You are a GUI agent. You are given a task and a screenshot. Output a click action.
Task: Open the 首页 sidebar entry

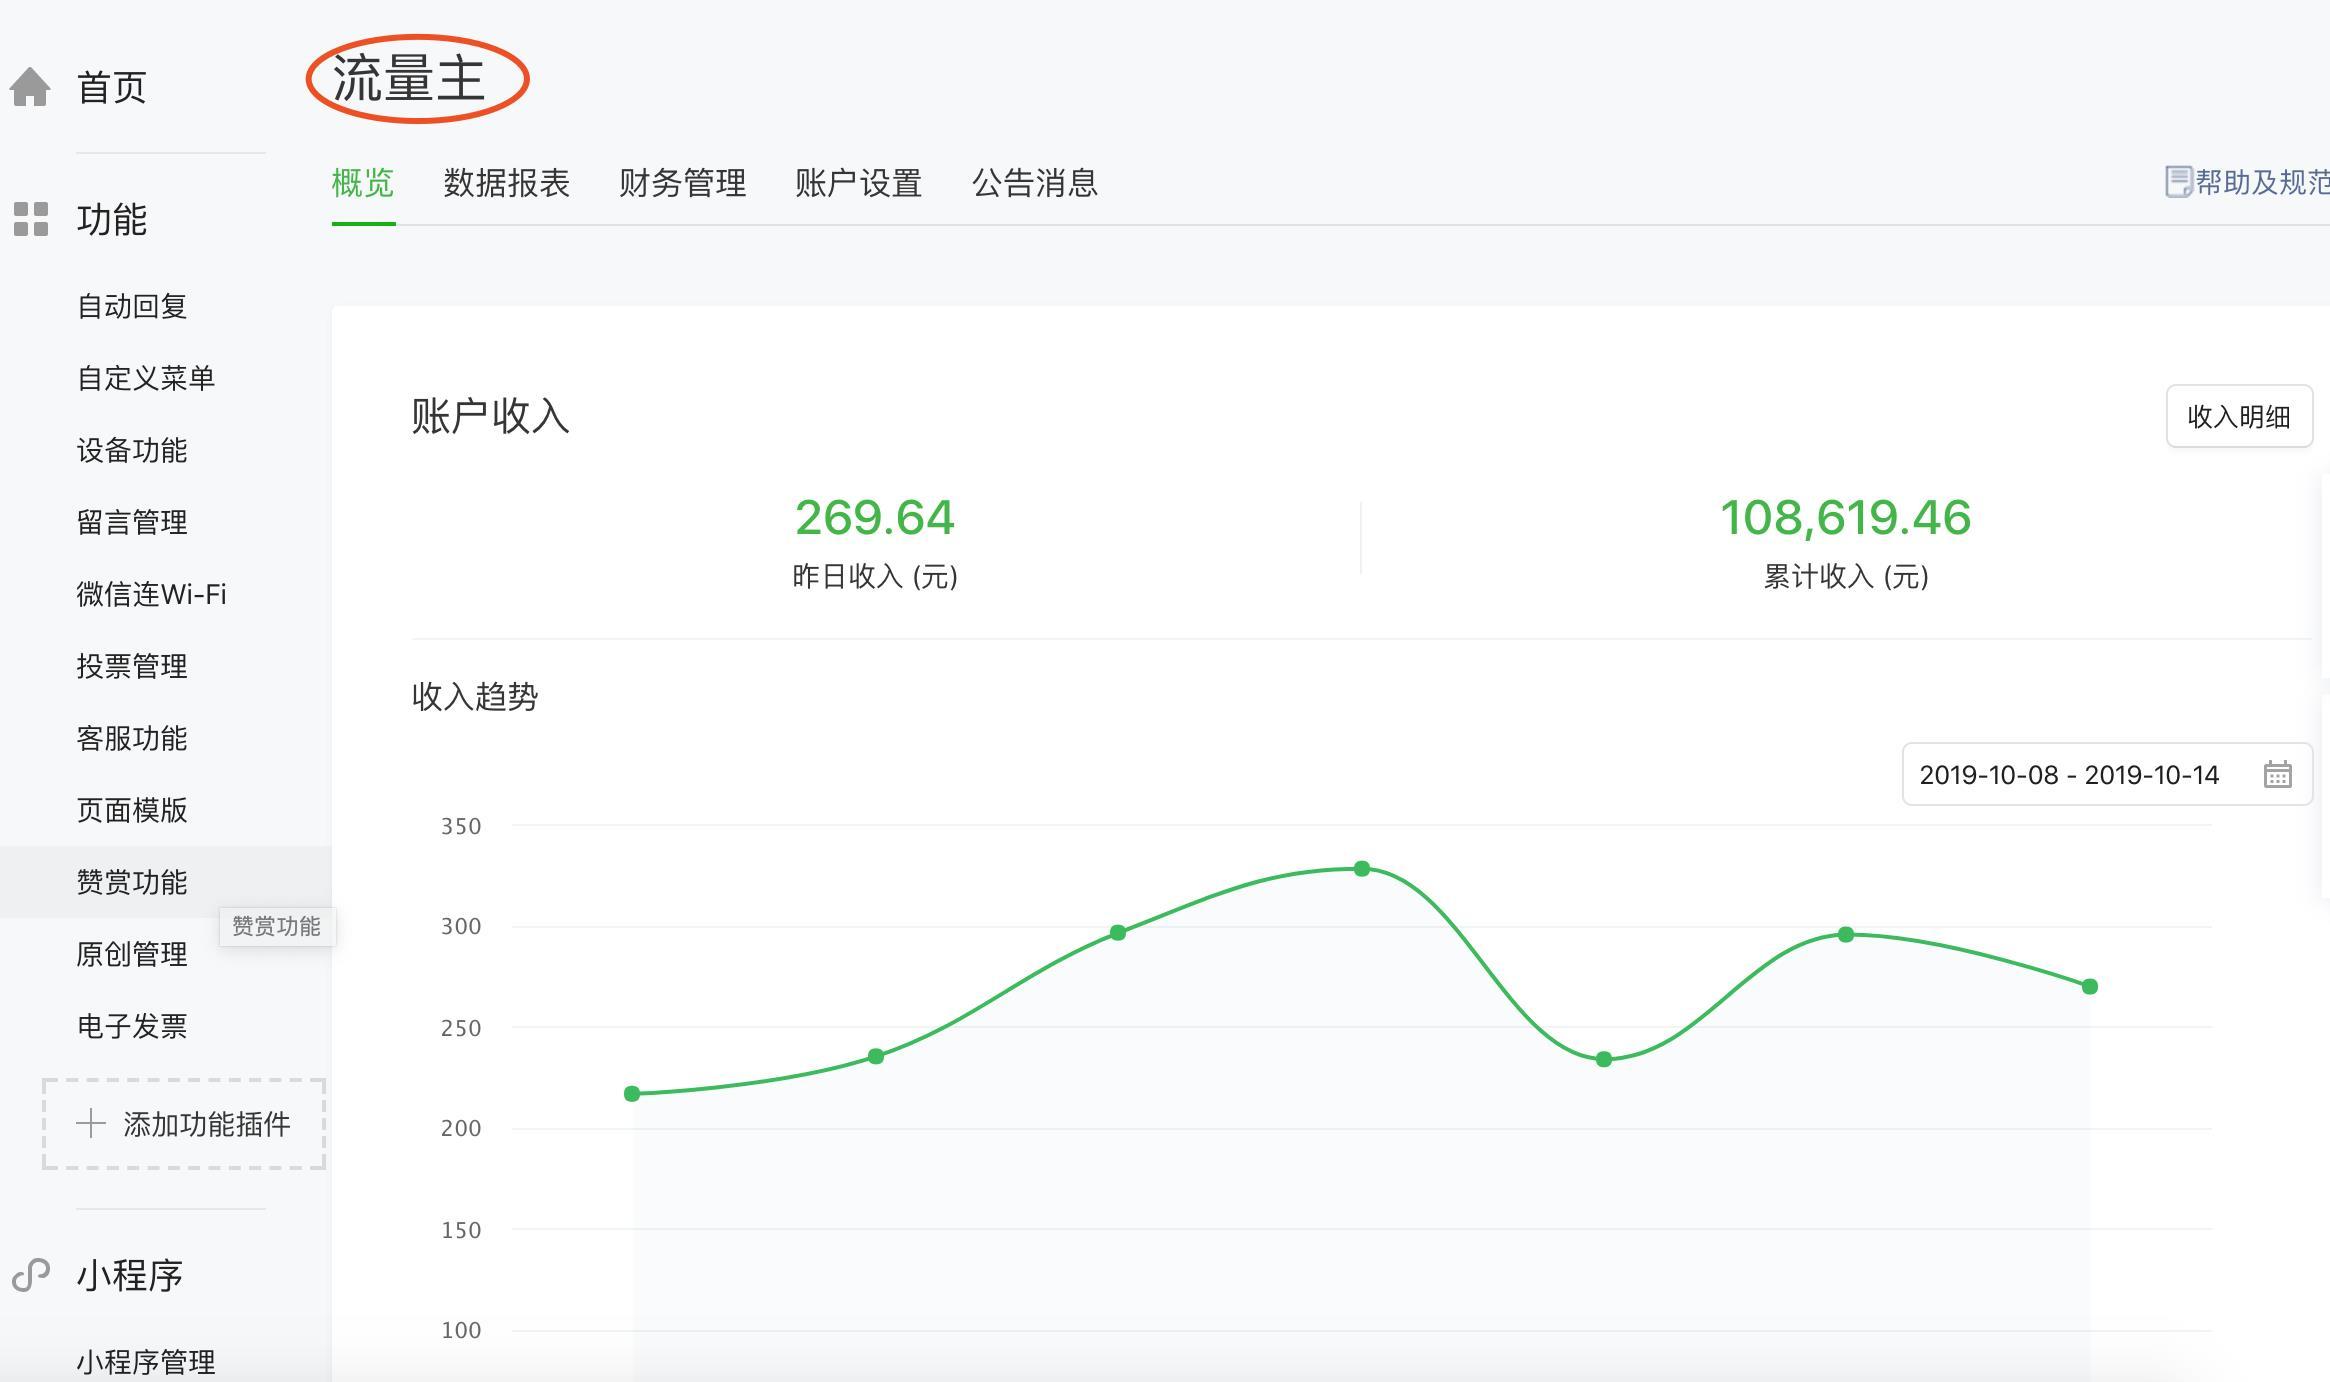pyautogui.click(x=112, y=87)
